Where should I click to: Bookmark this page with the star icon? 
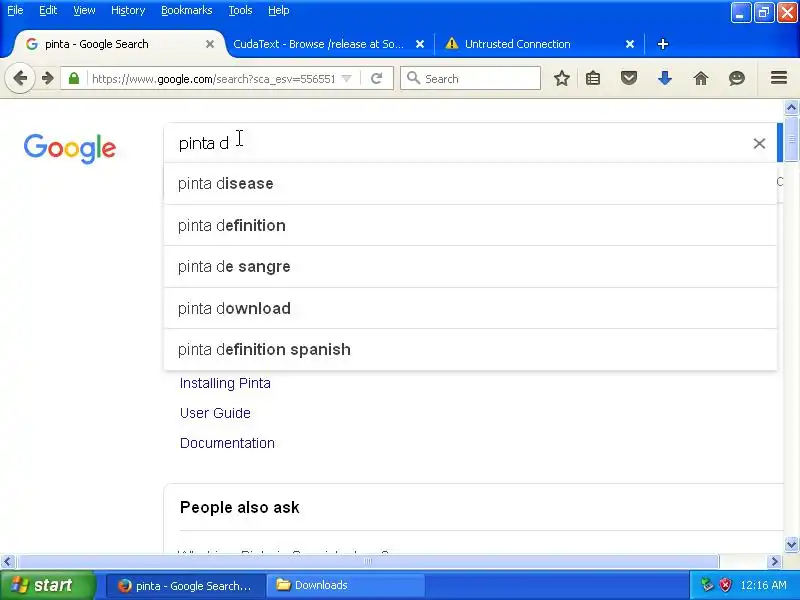562,79
